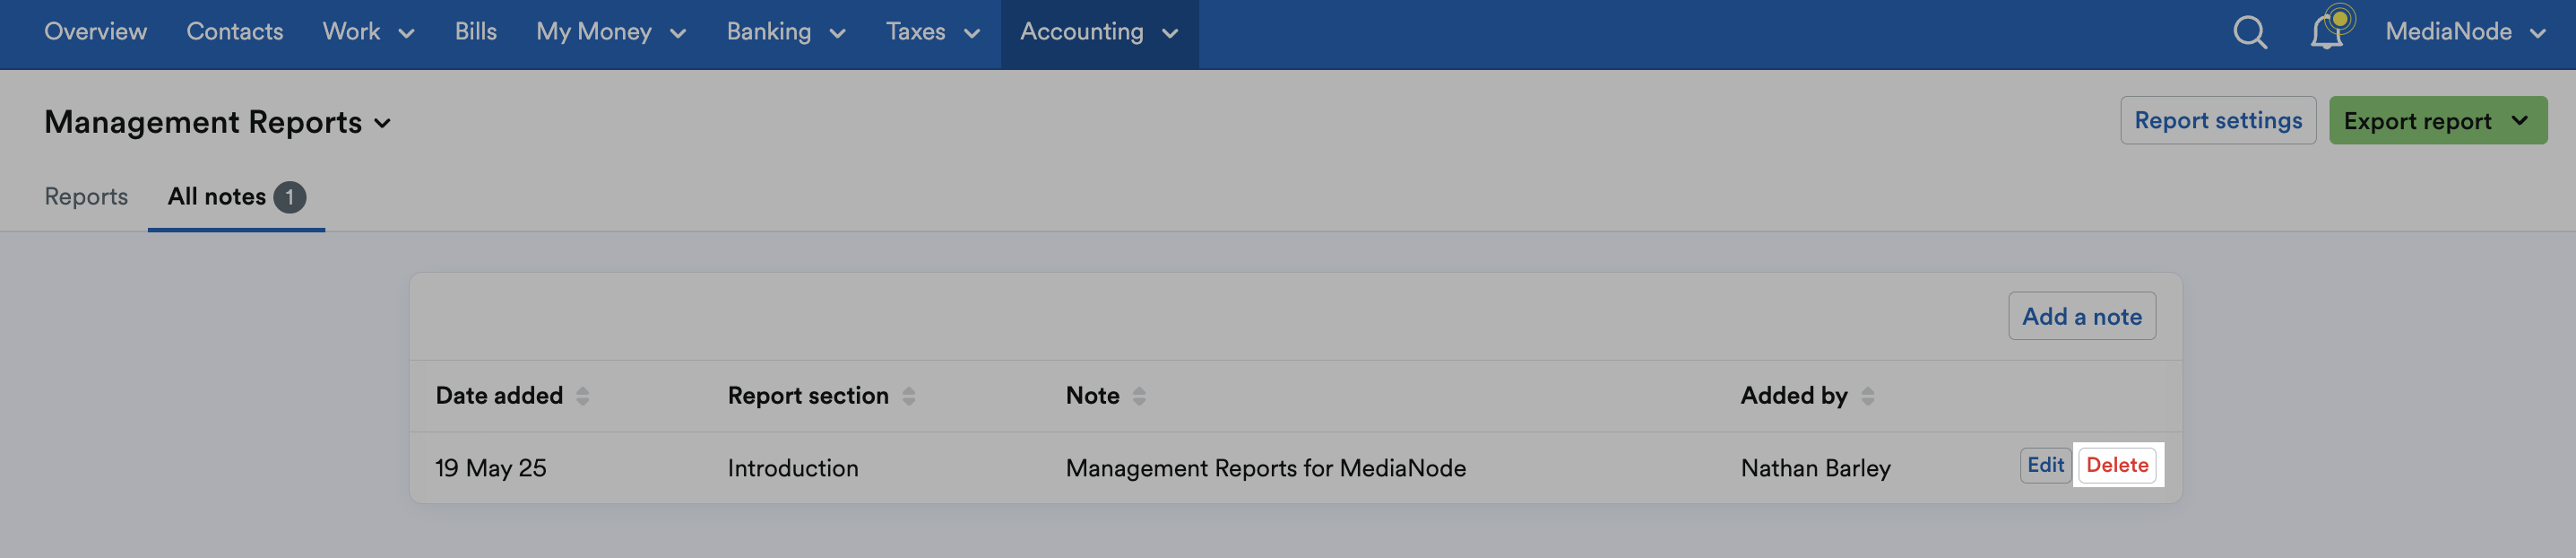2576x558 pixels.
Task: Expand the Work menu
Action: [x=368, y=32]
